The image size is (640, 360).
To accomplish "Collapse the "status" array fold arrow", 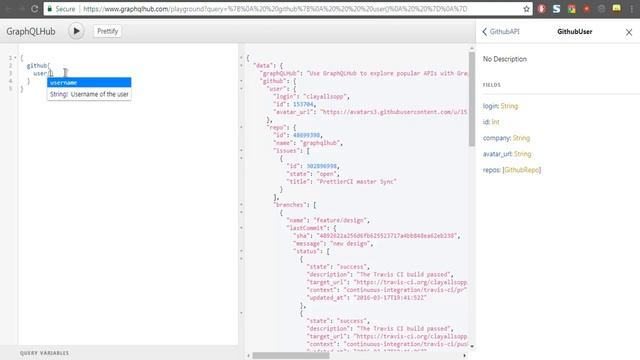I will click(241, 251).
